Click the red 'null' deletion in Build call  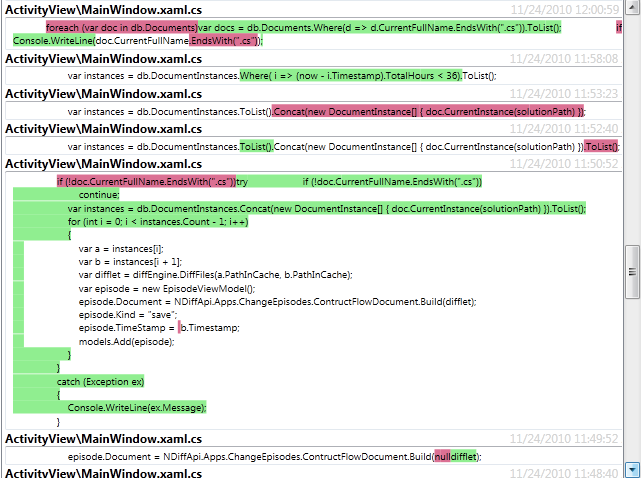tap(442, 456)
